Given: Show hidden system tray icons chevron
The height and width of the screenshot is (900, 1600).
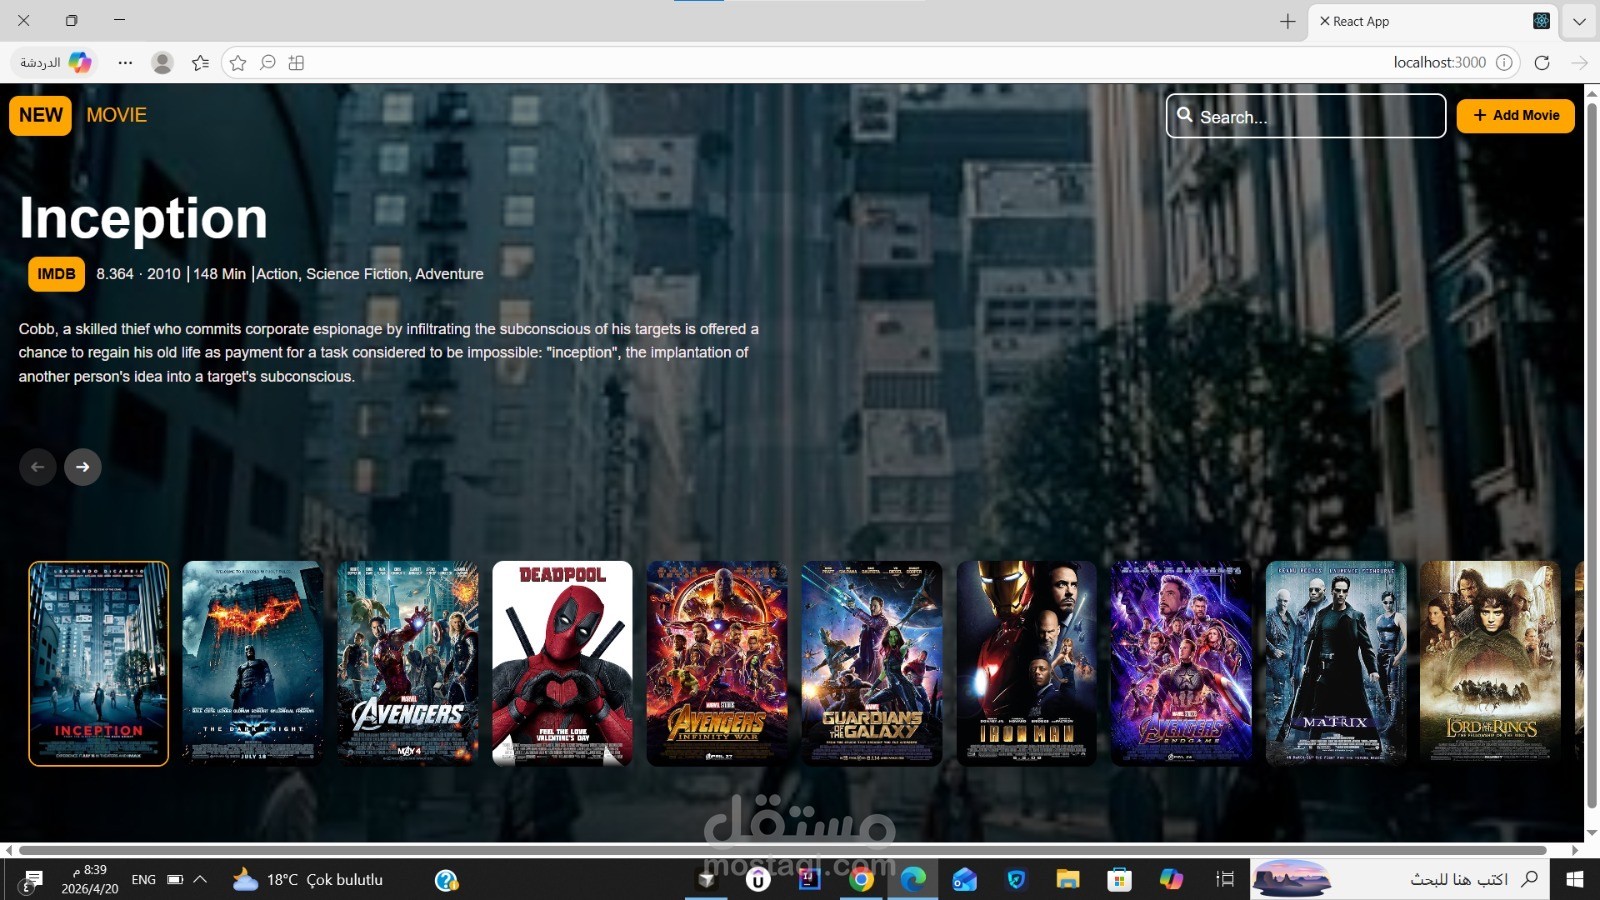Looking at the screenshot, I should (x=200, y=879).
